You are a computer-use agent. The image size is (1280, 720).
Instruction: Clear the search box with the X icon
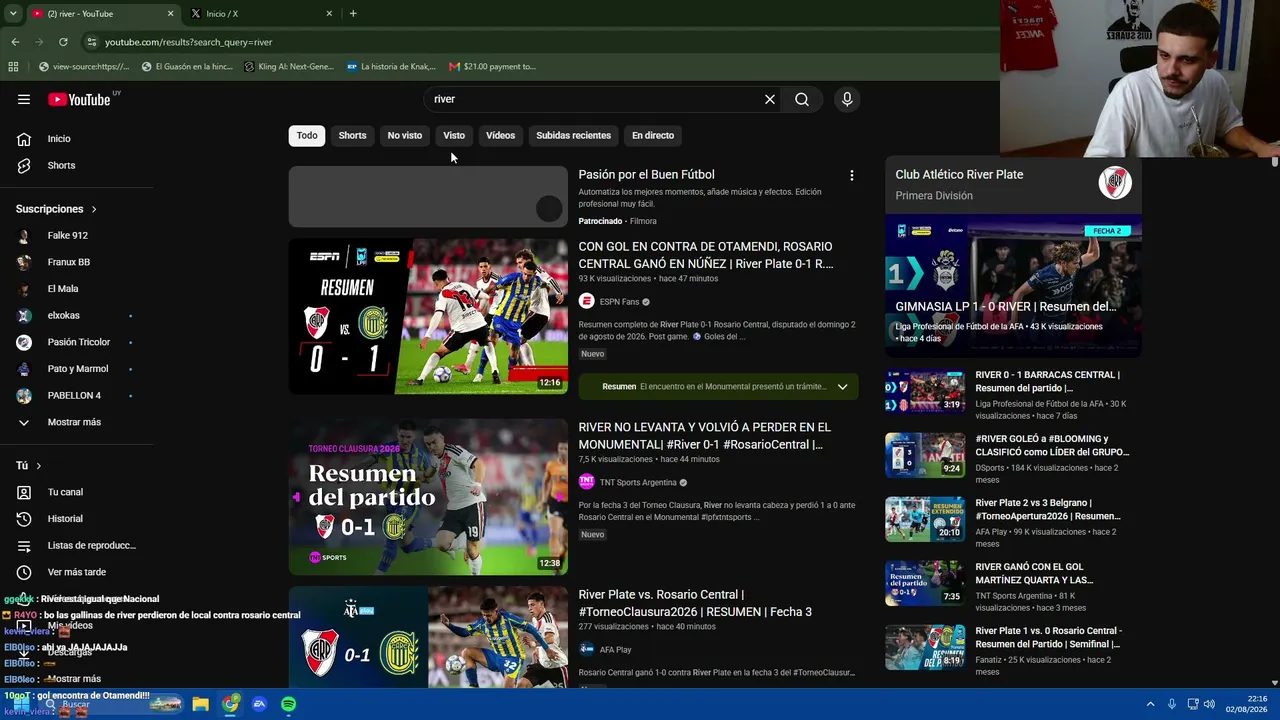(x=770, y=99)
